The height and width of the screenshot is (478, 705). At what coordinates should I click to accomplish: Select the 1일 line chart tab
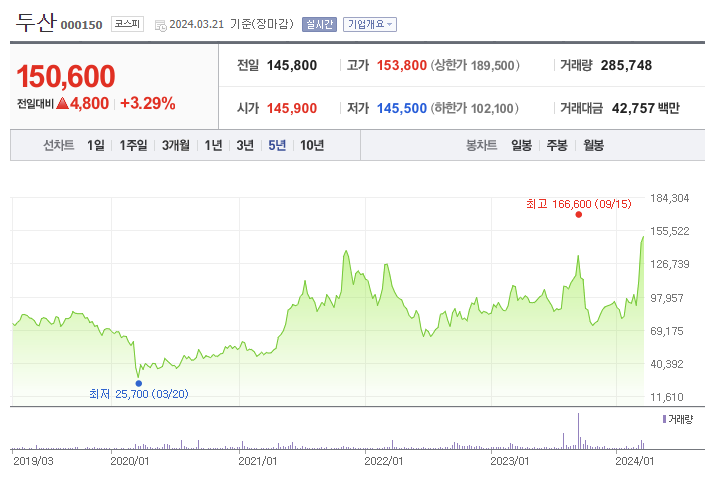click(95, 145)
